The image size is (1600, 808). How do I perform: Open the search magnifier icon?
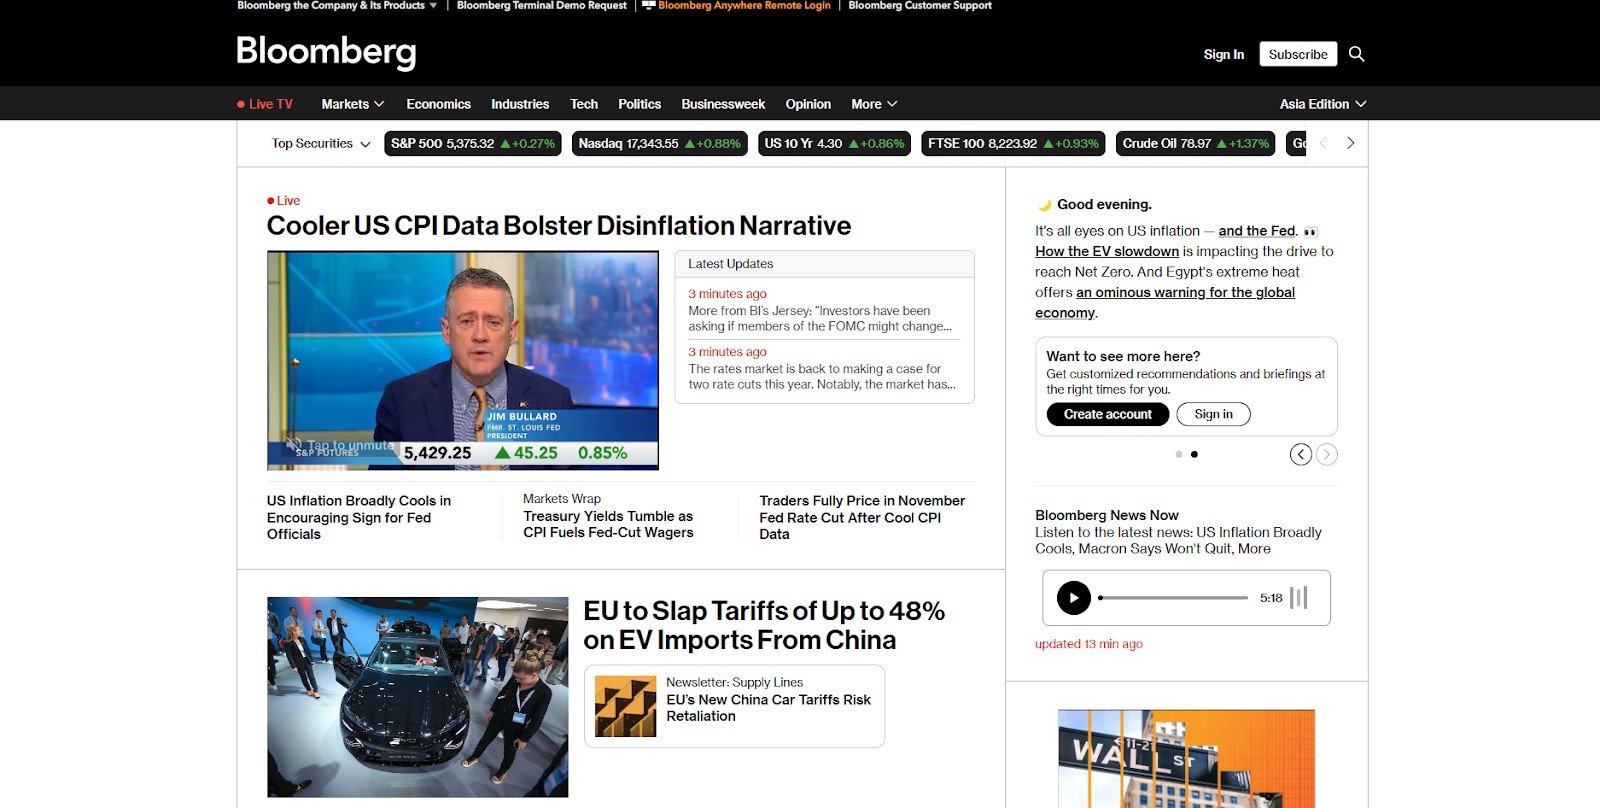coord(1356,54)
